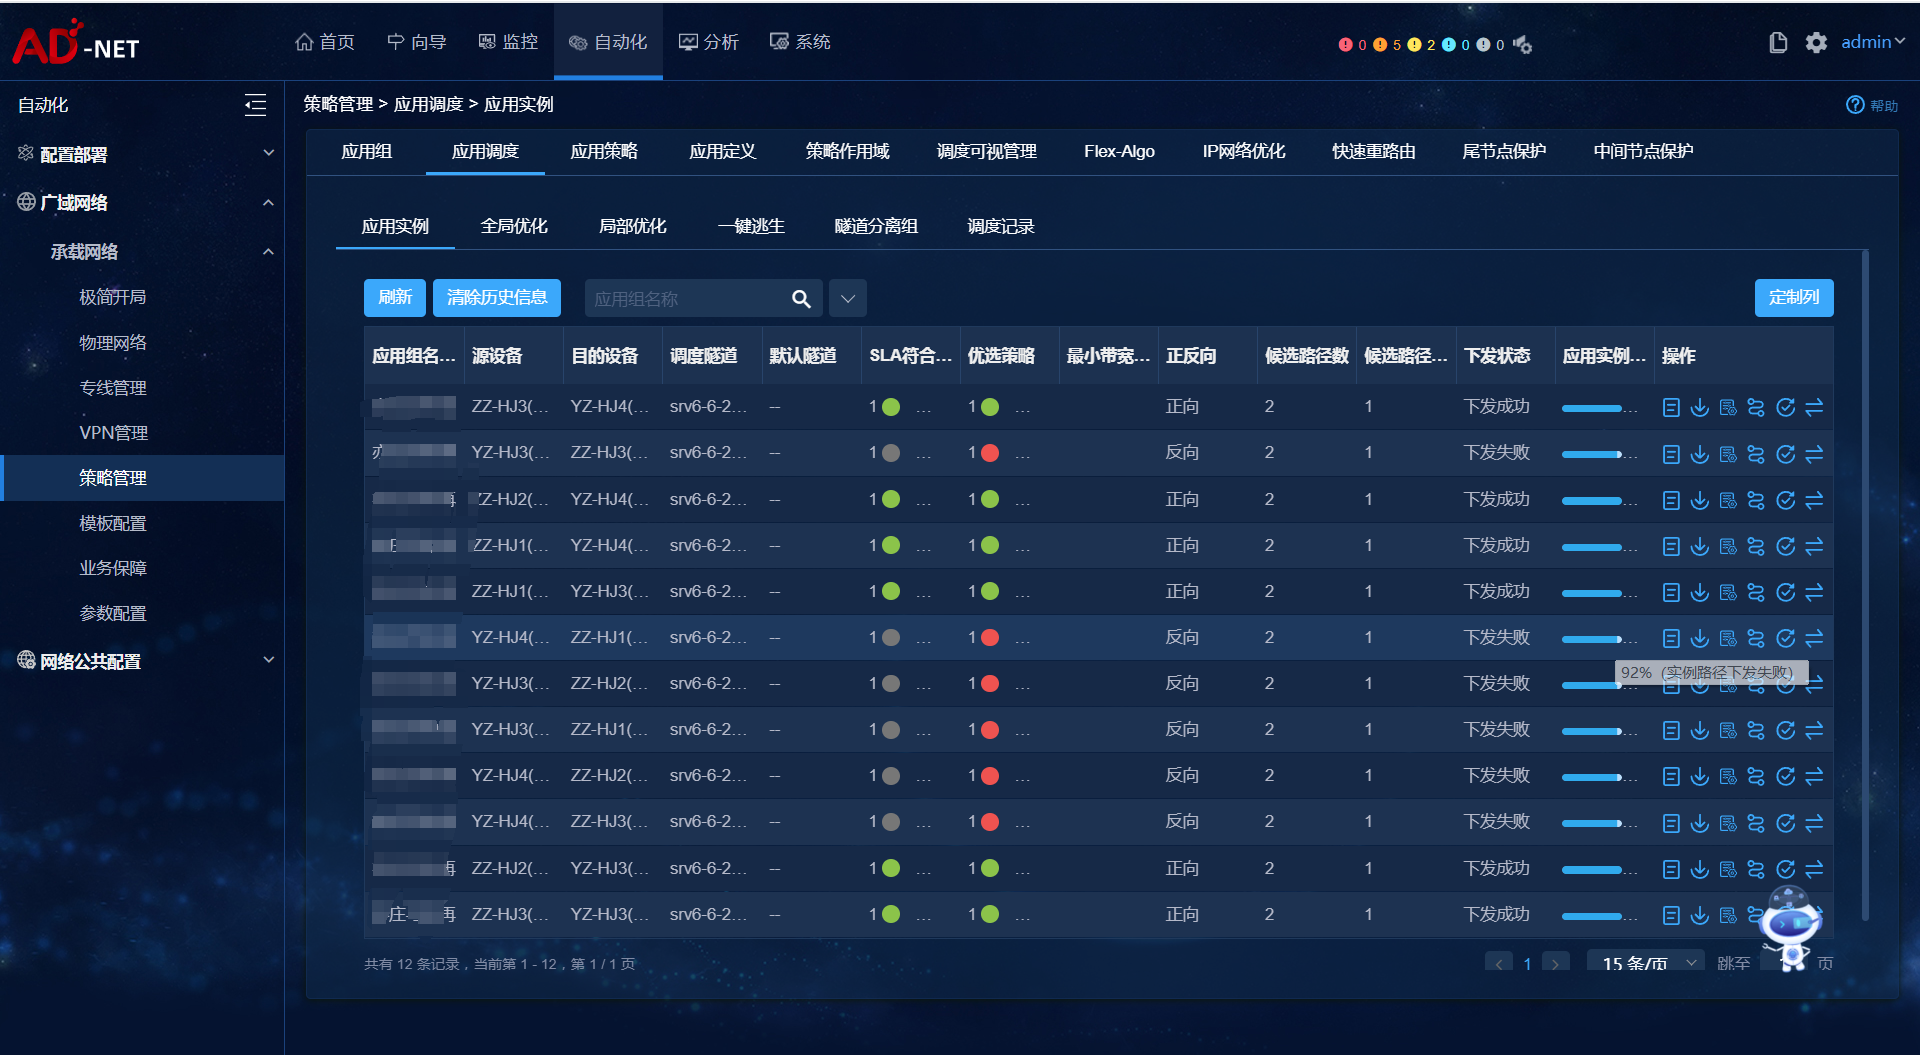Click the switch arrows icon in third row

1814,500
